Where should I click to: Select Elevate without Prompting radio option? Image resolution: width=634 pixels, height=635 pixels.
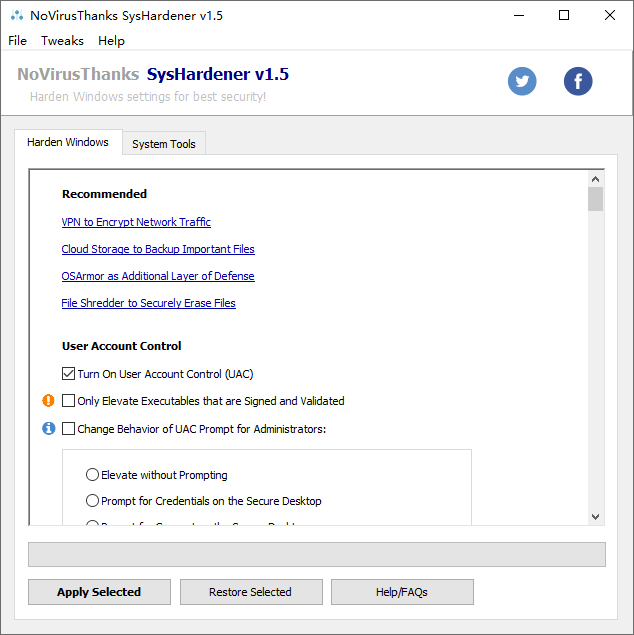93,475
